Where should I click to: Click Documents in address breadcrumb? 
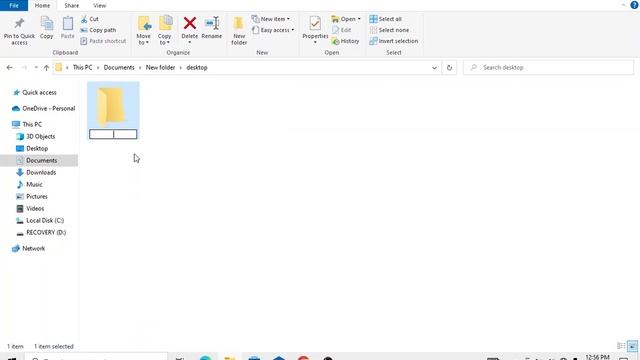(x=119, y=68)
